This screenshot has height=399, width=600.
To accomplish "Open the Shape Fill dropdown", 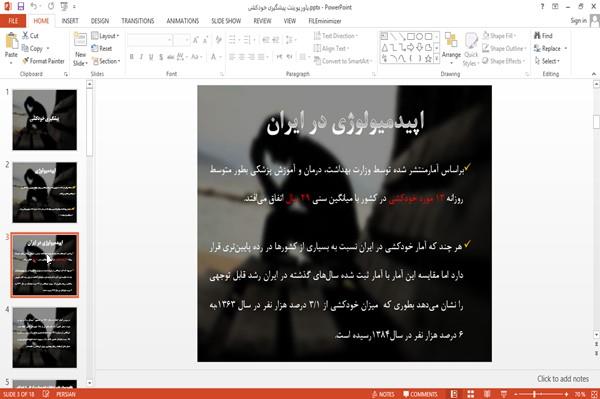I will [x=499, y=36].
